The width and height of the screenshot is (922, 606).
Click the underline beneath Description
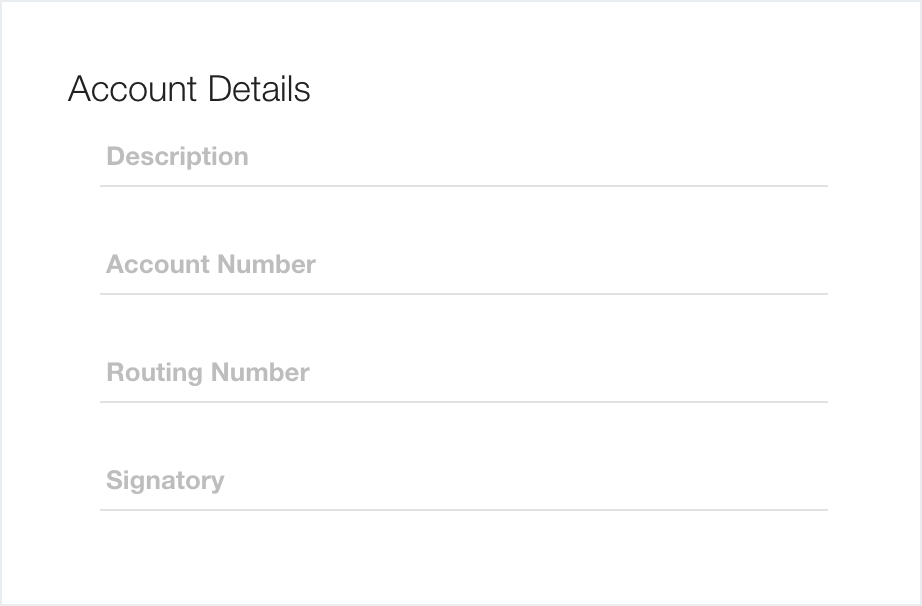pos(464,186)
